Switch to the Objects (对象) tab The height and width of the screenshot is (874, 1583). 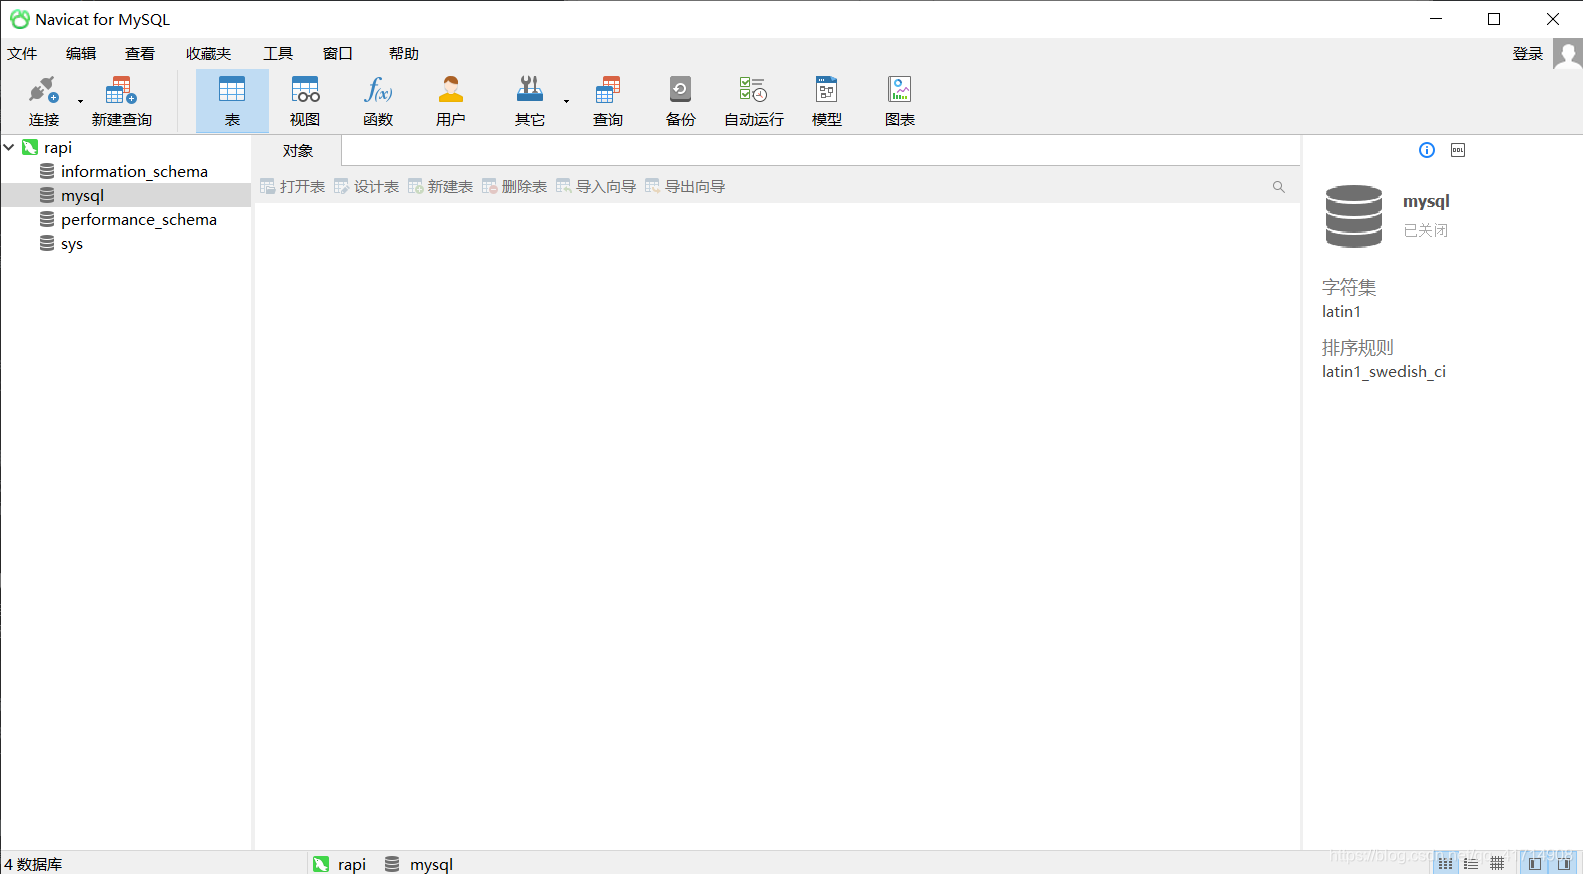point(298,151)
